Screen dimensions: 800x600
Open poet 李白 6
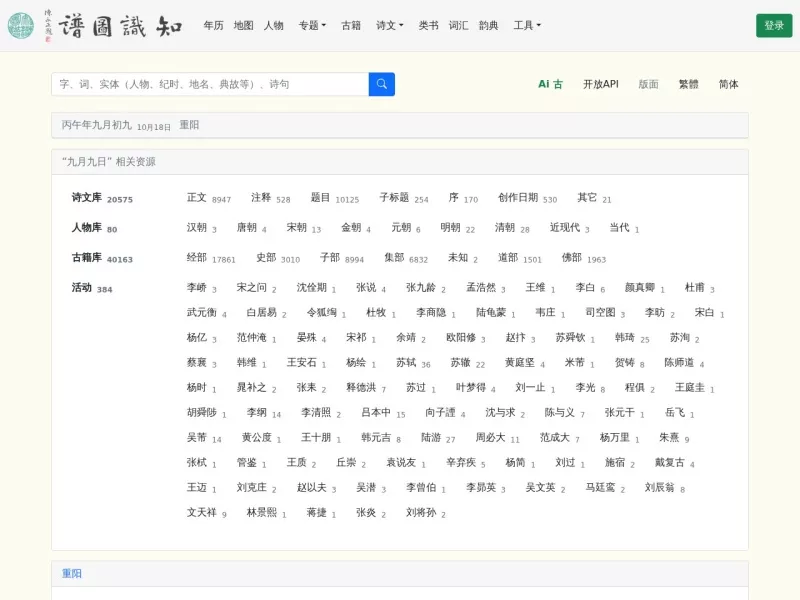(590, 288)
